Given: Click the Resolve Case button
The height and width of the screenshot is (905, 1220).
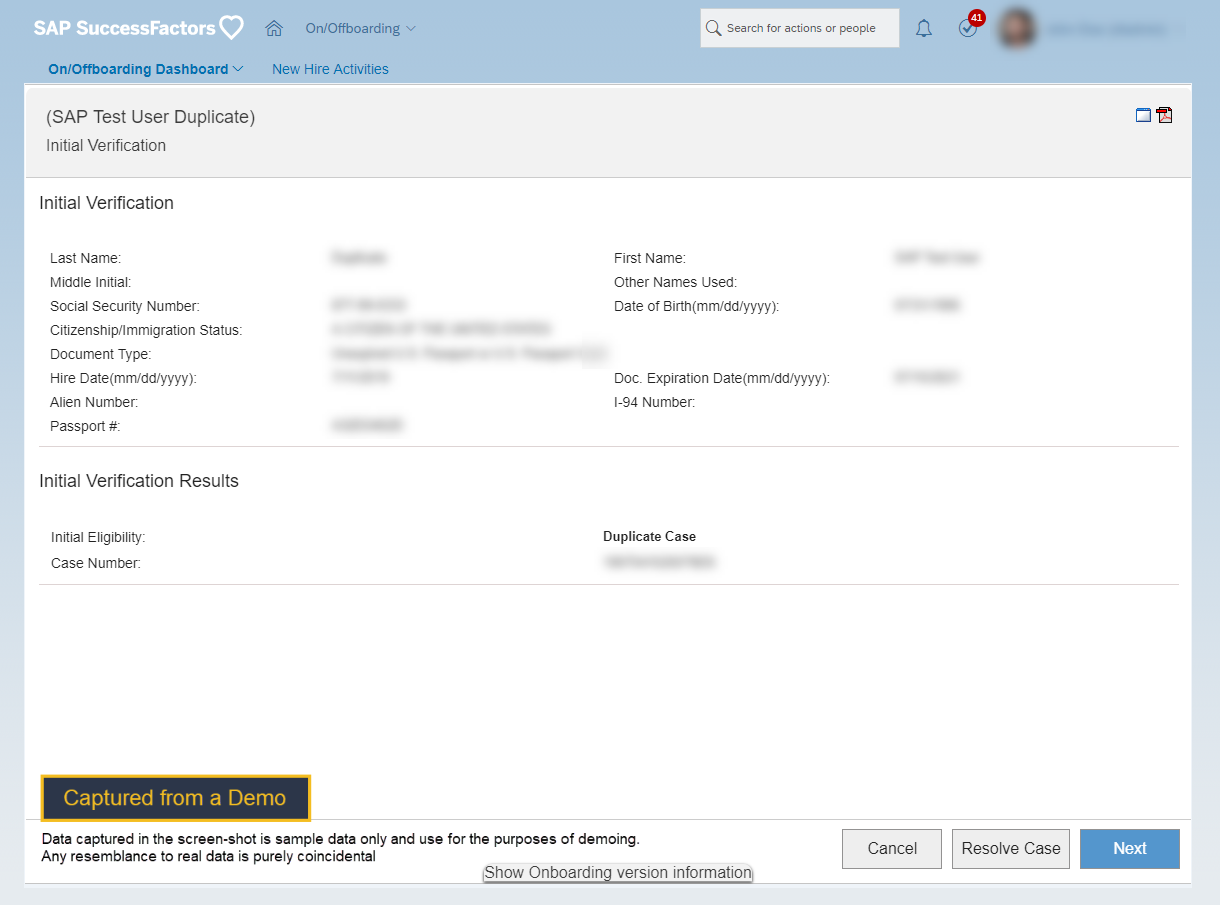Looking at the screenshot, I should [1011, 848].
